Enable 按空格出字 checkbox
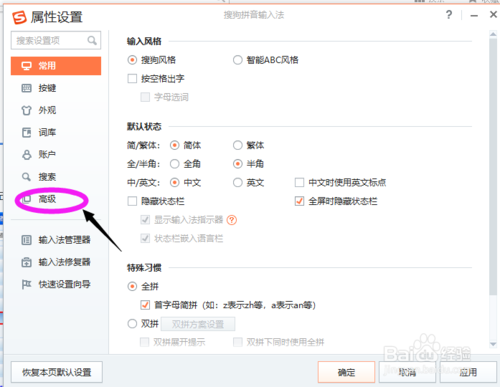 click(132, 79)
